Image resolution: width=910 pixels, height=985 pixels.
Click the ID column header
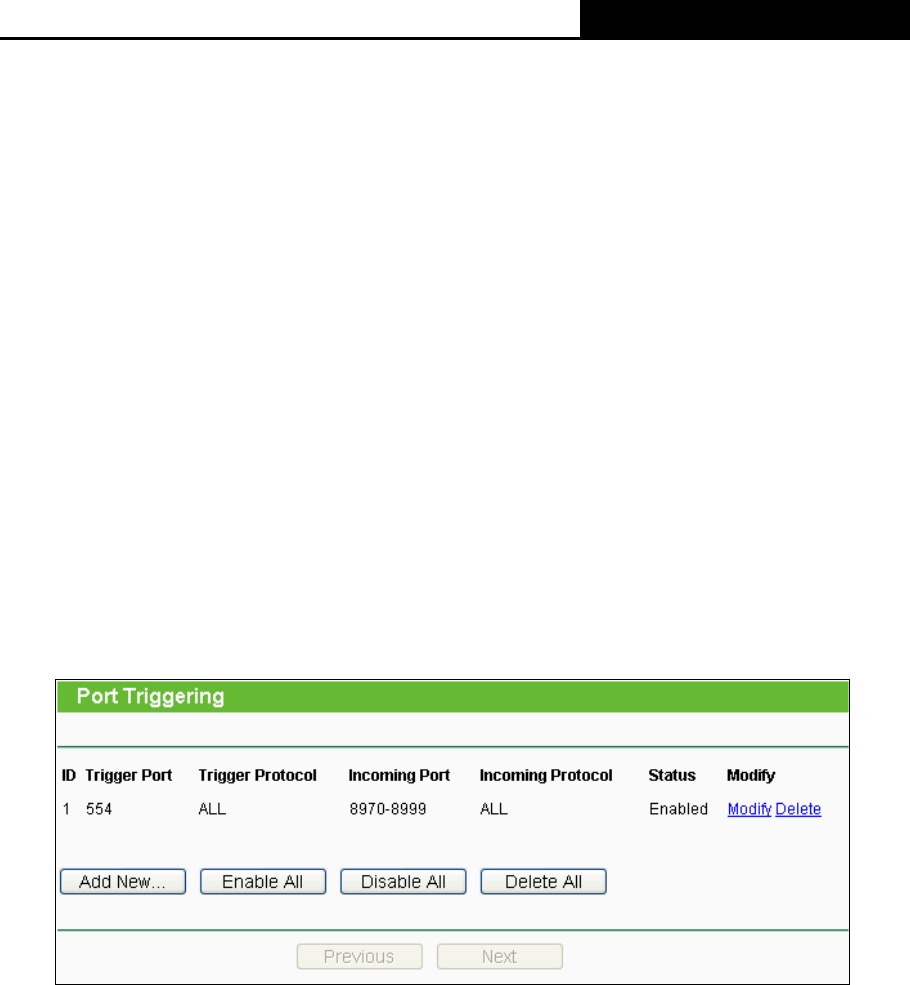(x=68, y=775)
